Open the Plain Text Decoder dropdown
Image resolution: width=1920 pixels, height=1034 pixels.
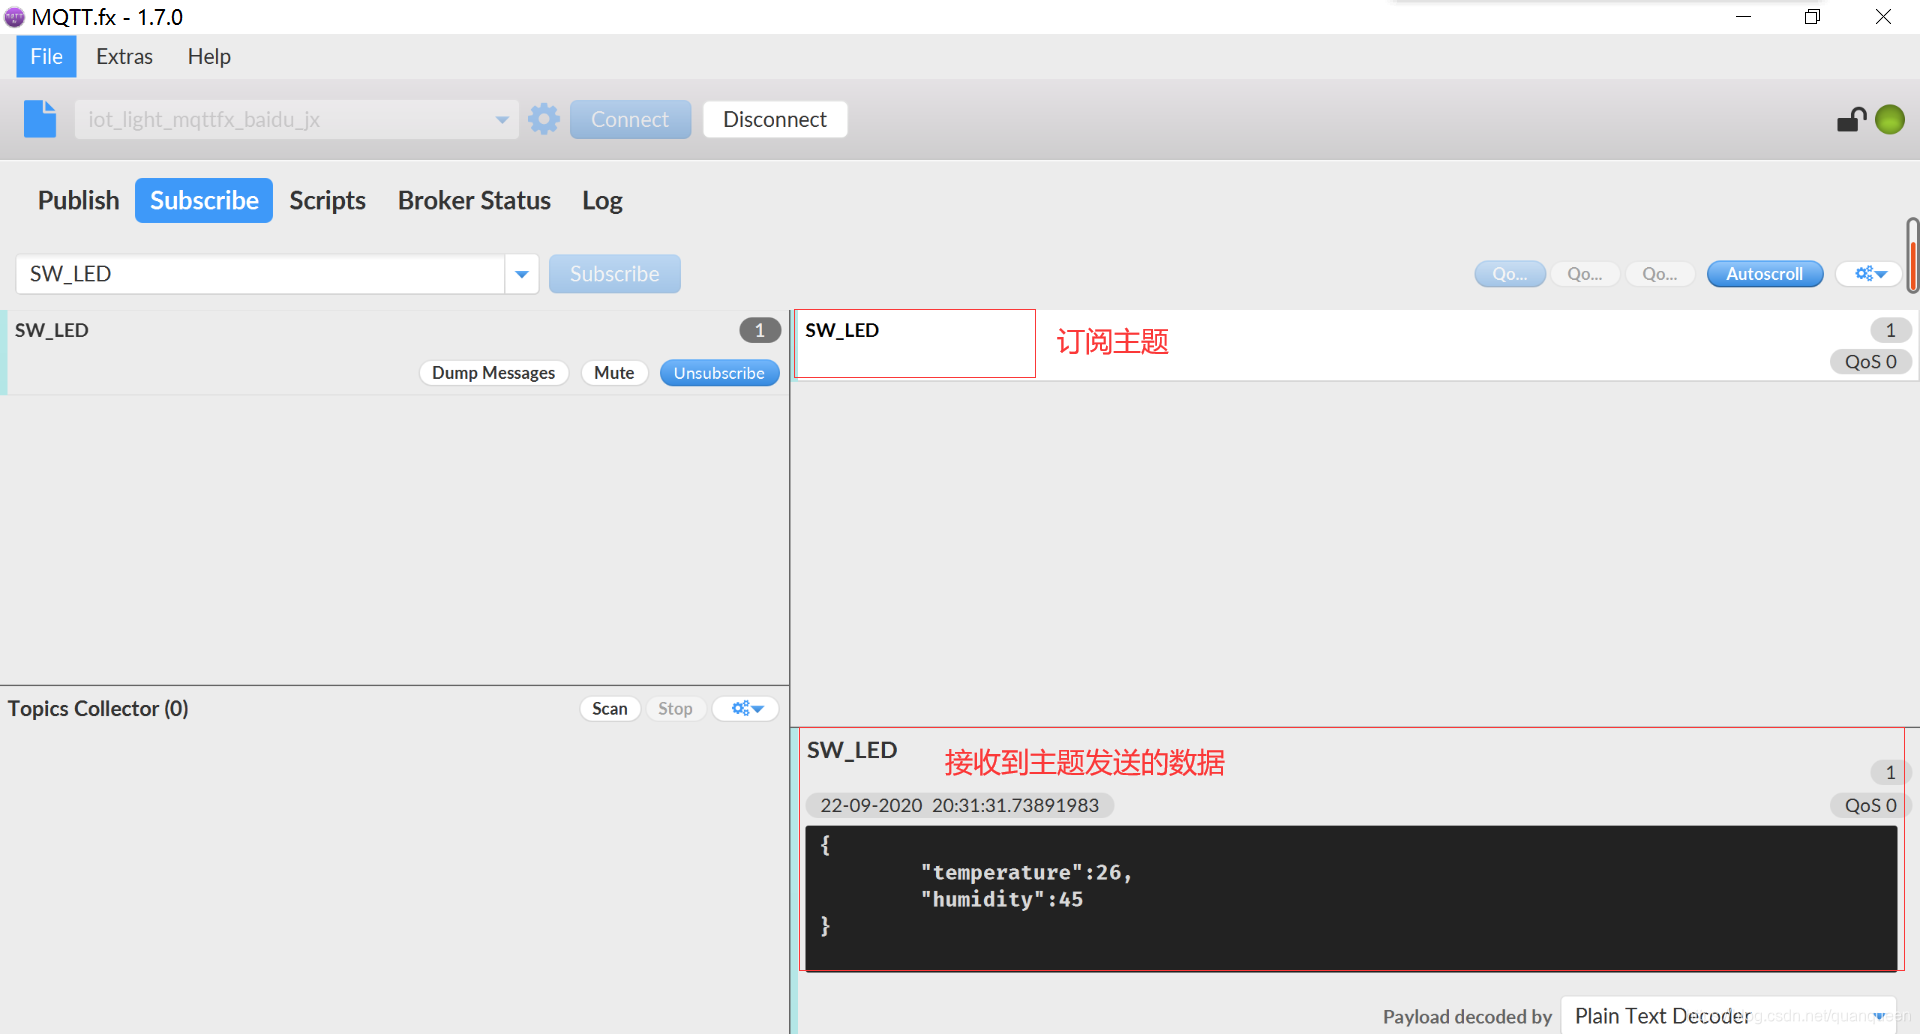pyautogui.click(x=1730, y=1016)
